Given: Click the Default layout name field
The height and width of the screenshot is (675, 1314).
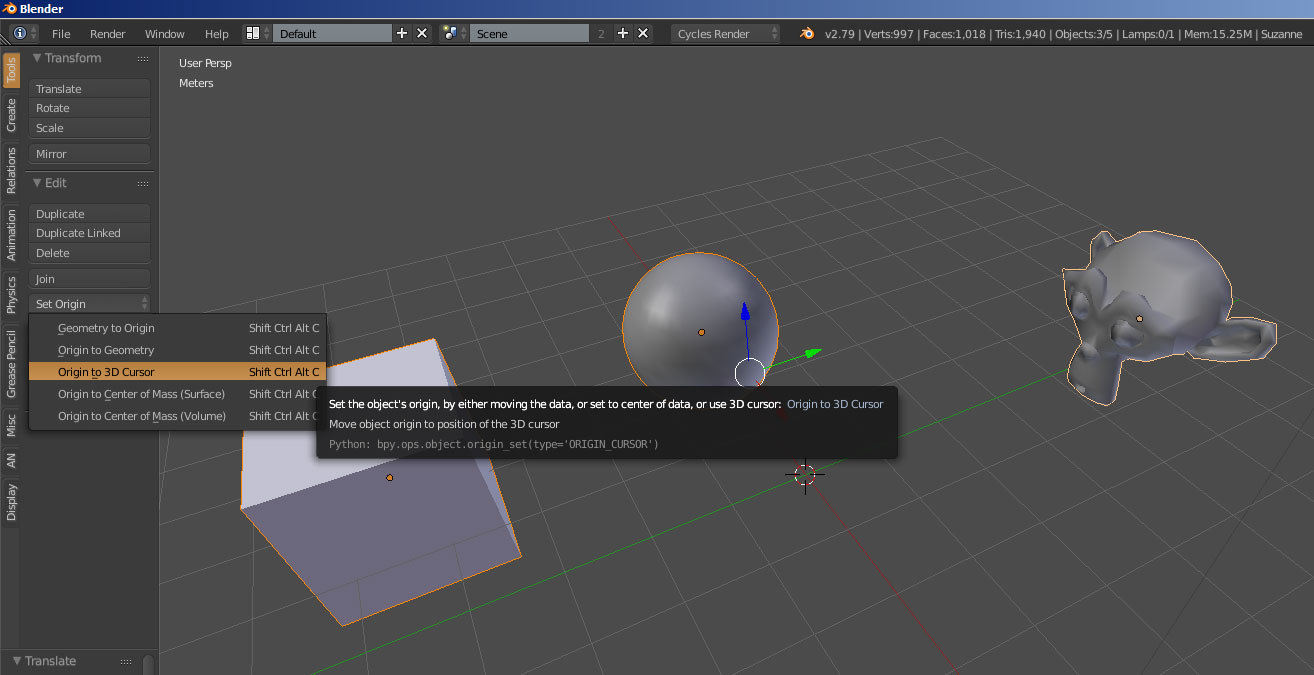Looking at the screenshot, I should (x=332, y=33).
